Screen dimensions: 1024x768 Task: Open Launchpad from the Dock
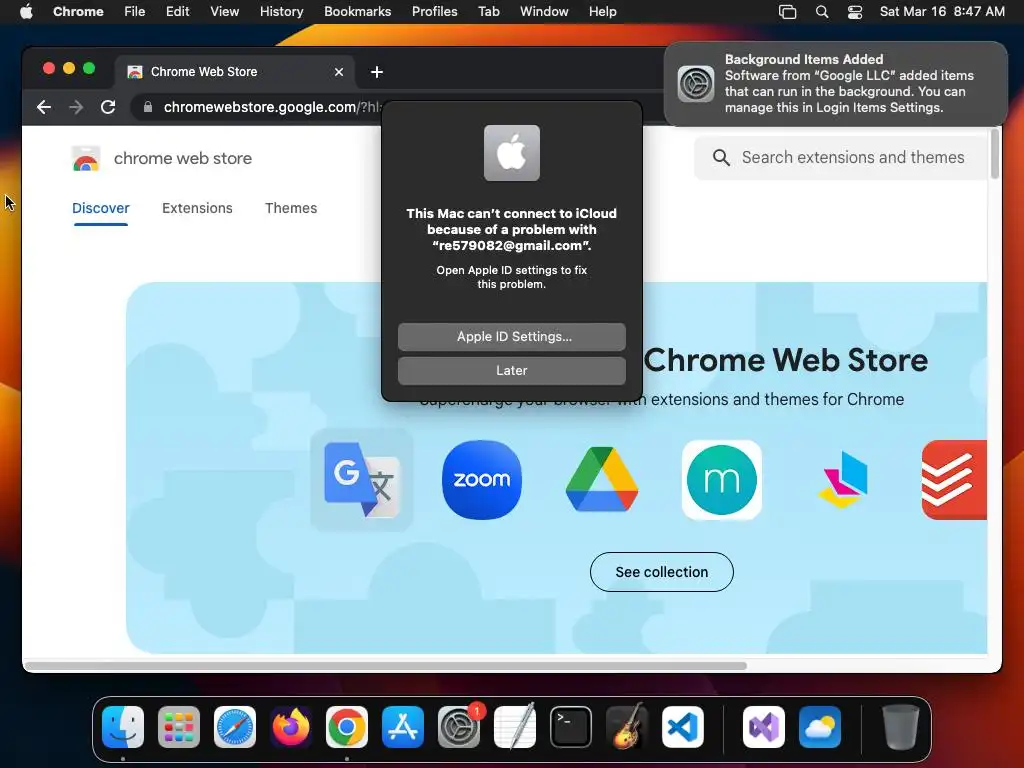[x=179, y=727]
